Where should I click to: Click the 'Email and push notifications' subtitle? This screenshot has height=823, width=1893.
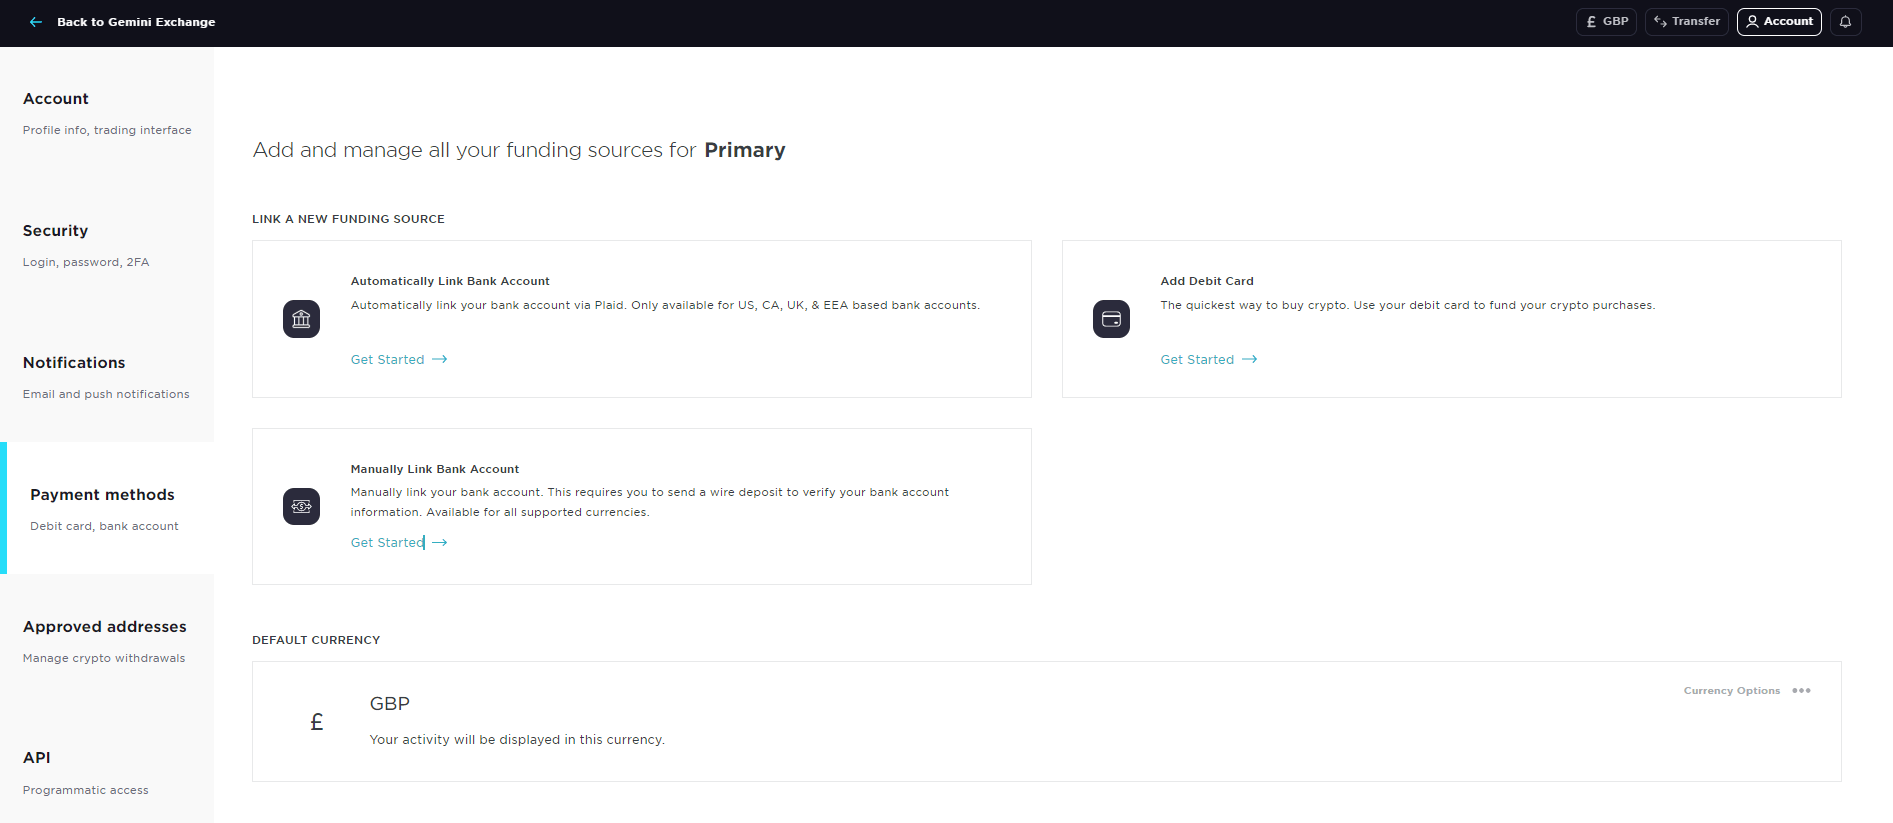pyautogui.click(x=106, y=394)
